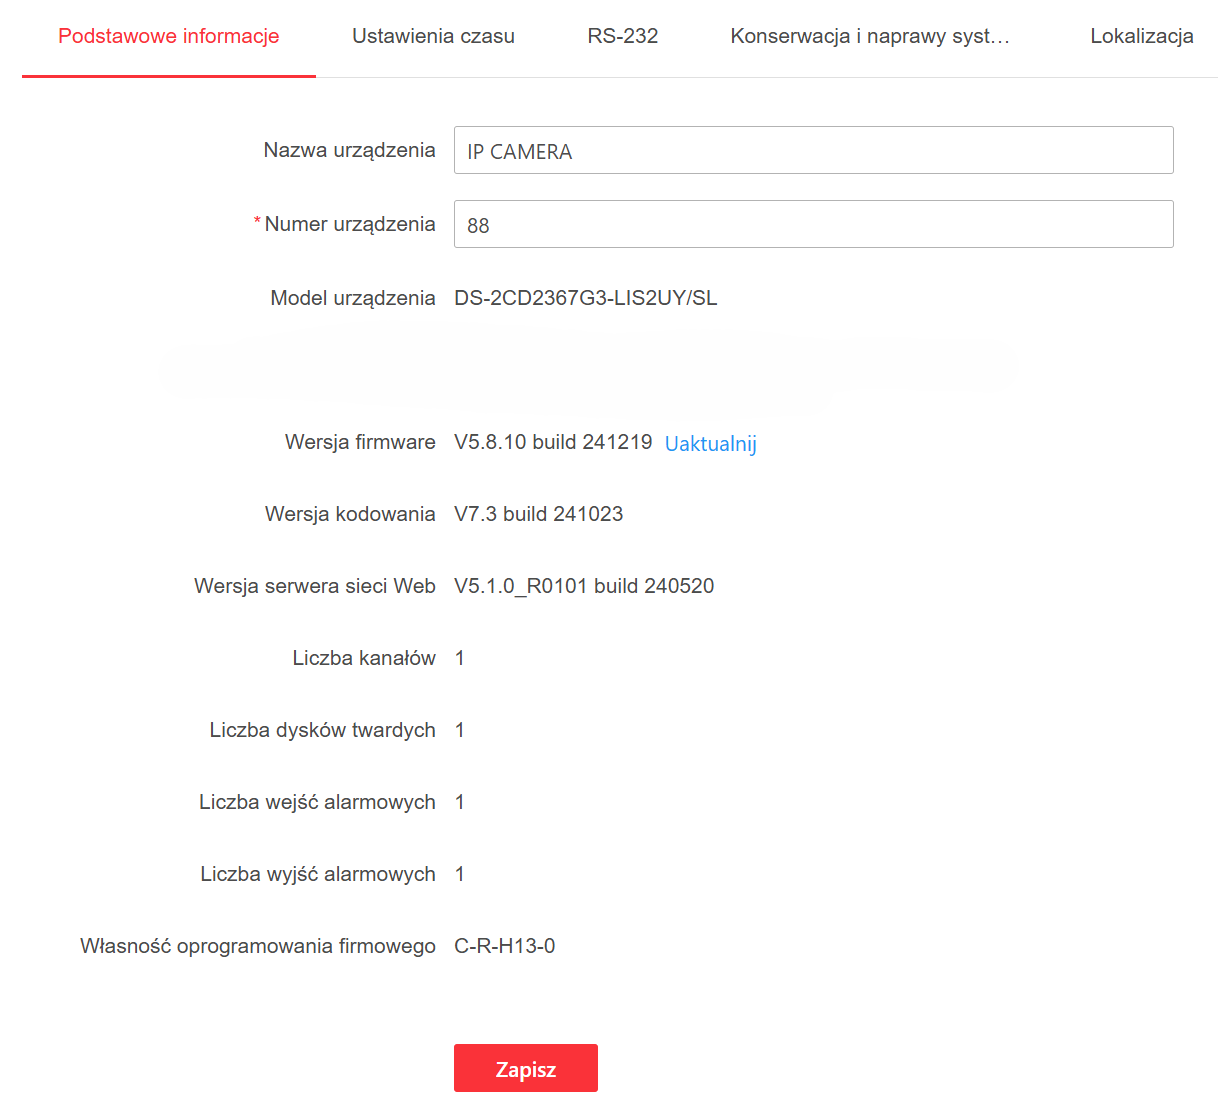Click the Liczba wyjść alarmowych label
1218x1118 pixels.
click(x=318, y=875)
